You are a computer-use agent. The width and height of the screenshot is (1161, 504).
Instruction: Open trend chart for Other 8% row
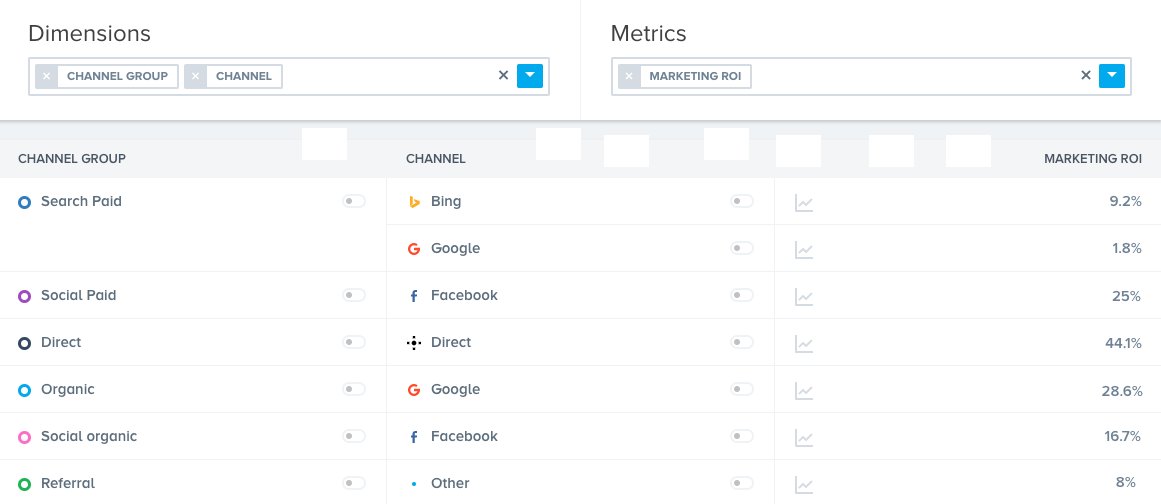click(804, 485)
